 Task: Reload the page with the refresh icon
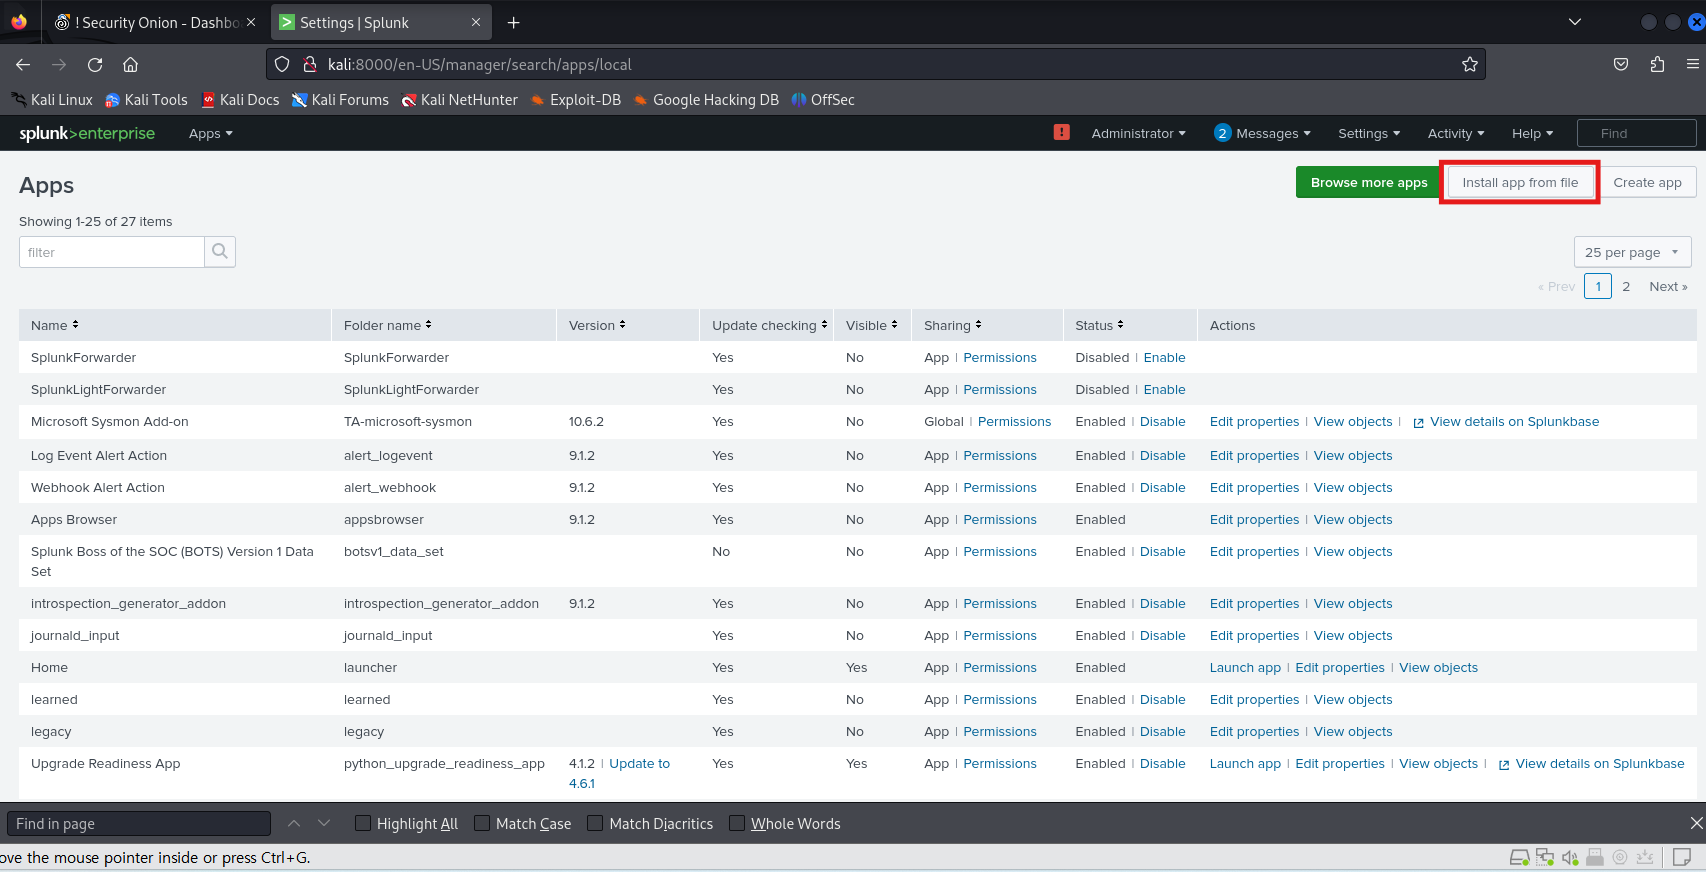point(95,64)
